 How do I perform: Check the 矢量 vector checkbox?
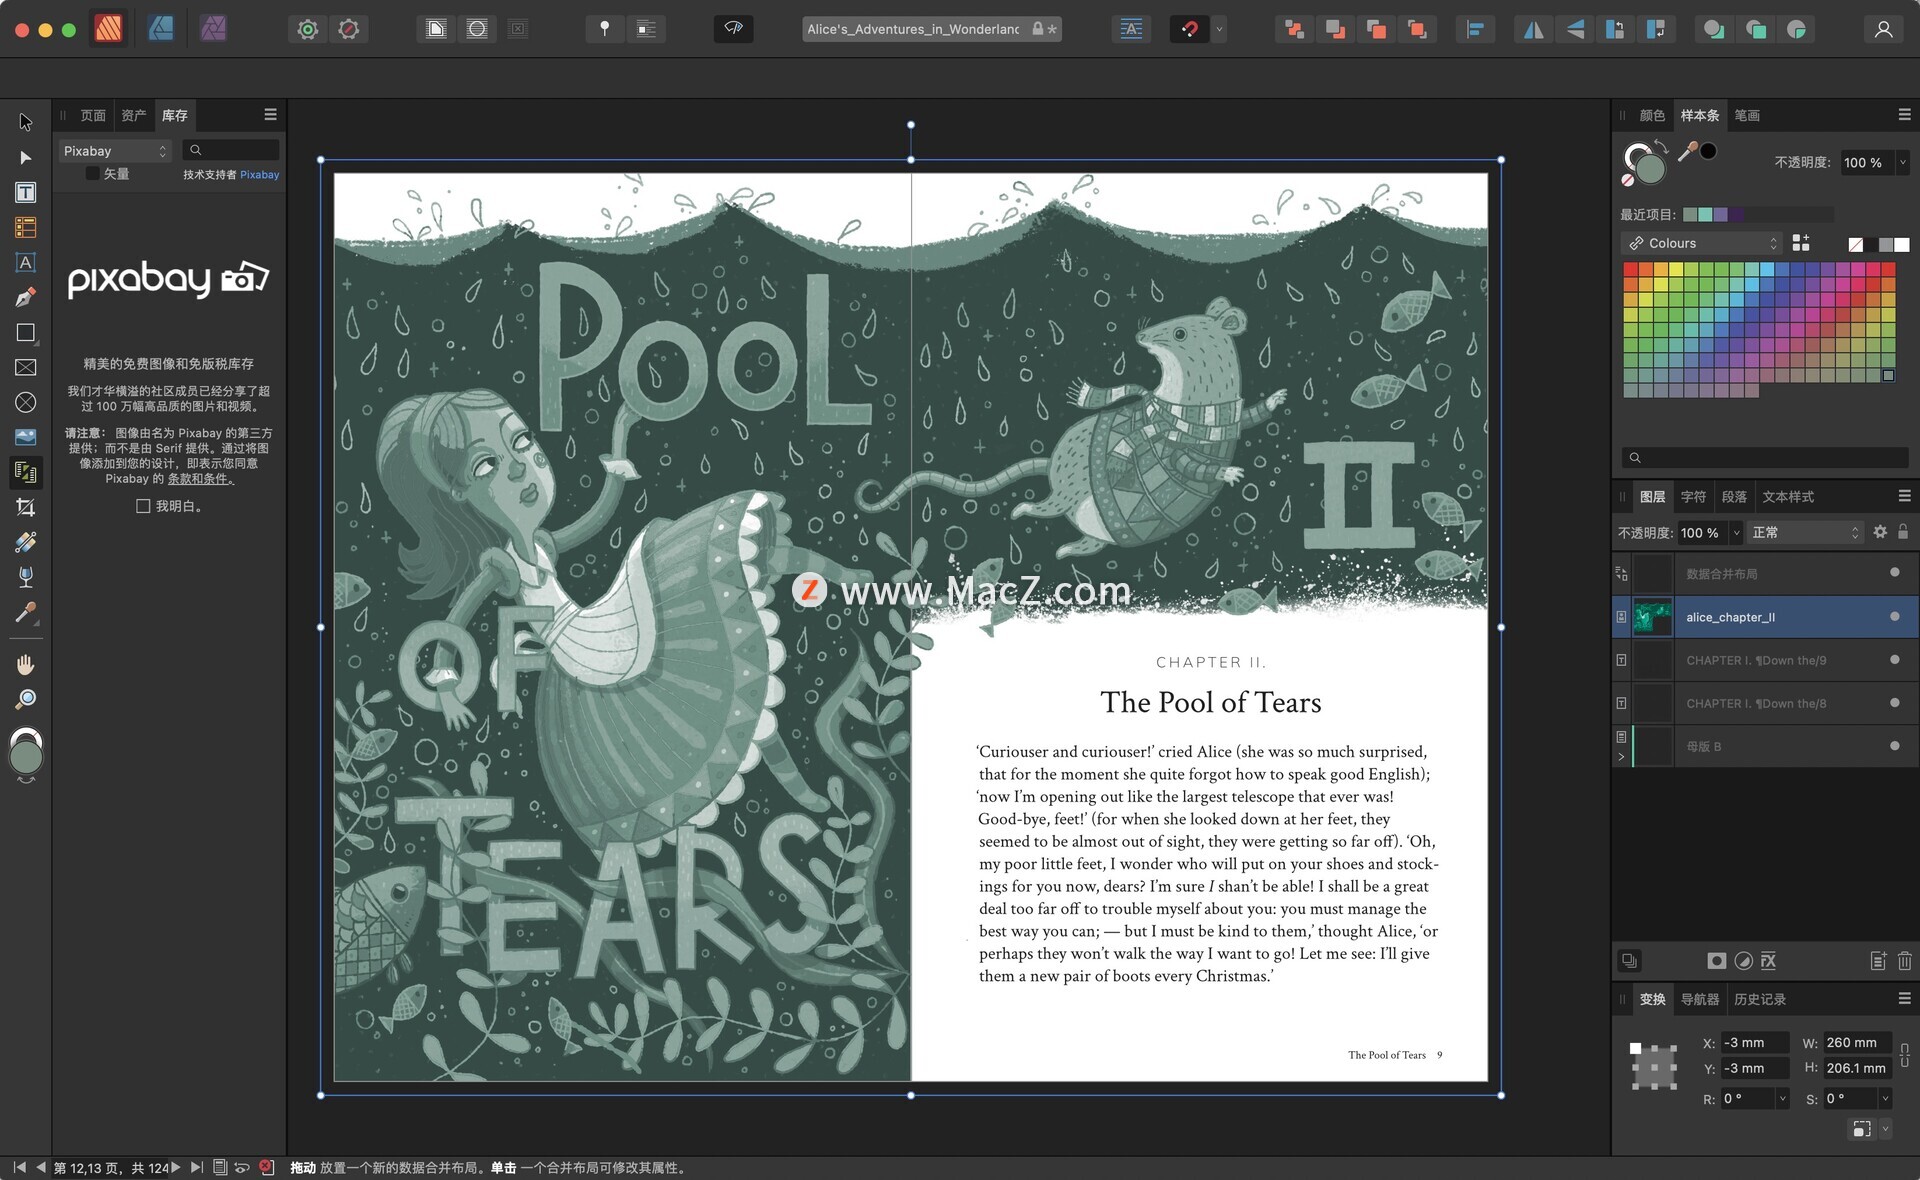pyautogui.click(x=92, y=174)
